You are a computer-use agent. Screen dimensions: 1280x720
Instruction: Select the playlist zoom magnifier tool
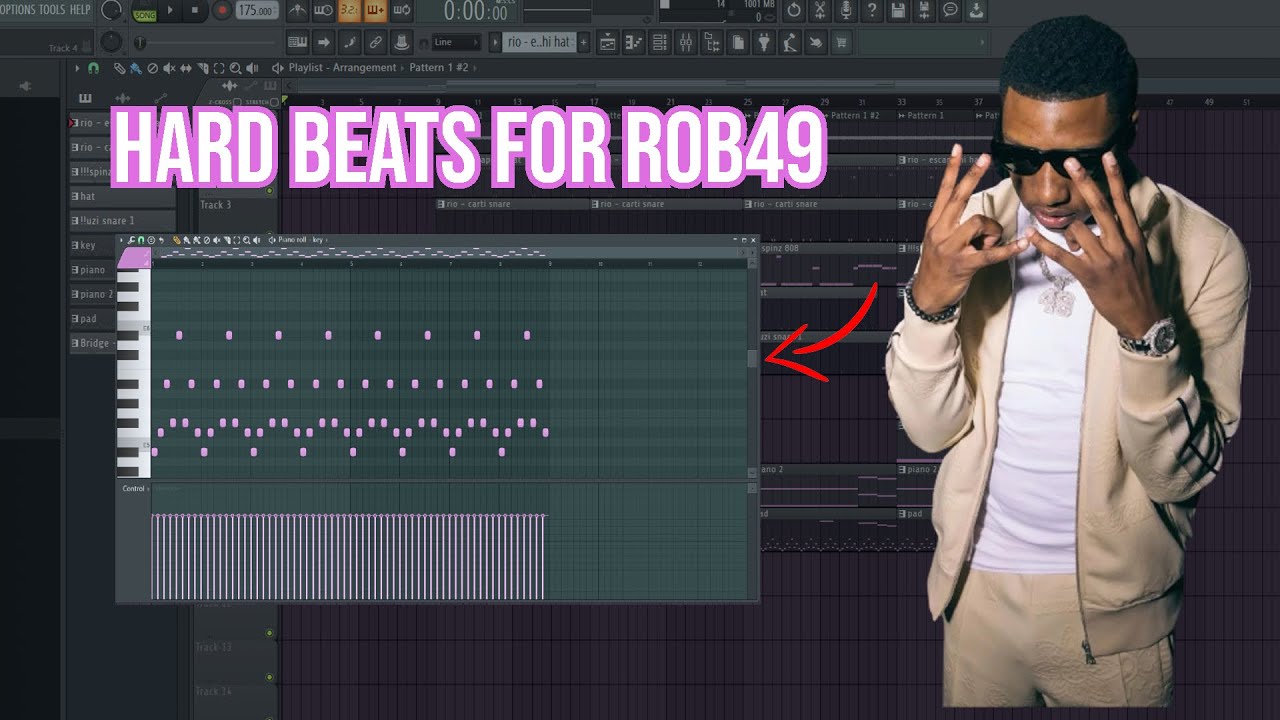coord(236,68)
